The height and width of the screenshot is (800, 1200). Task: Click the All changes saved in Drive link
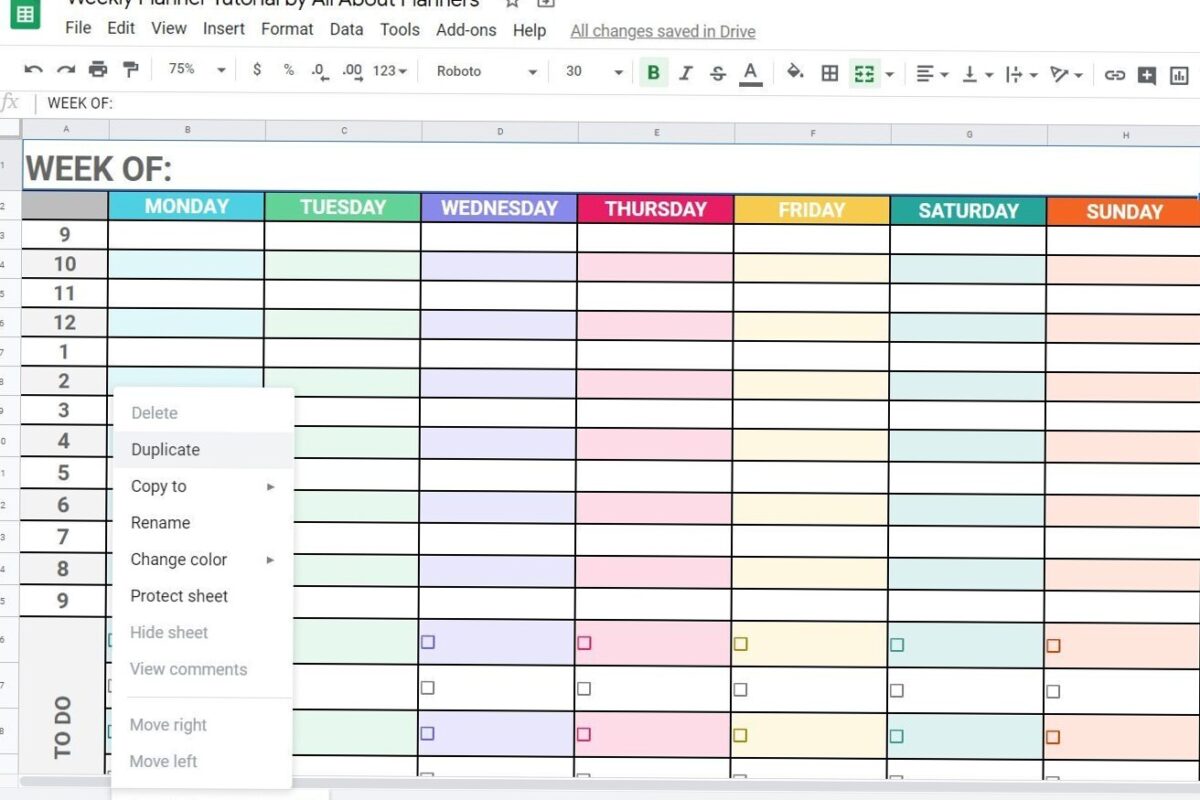click(662, 31)
